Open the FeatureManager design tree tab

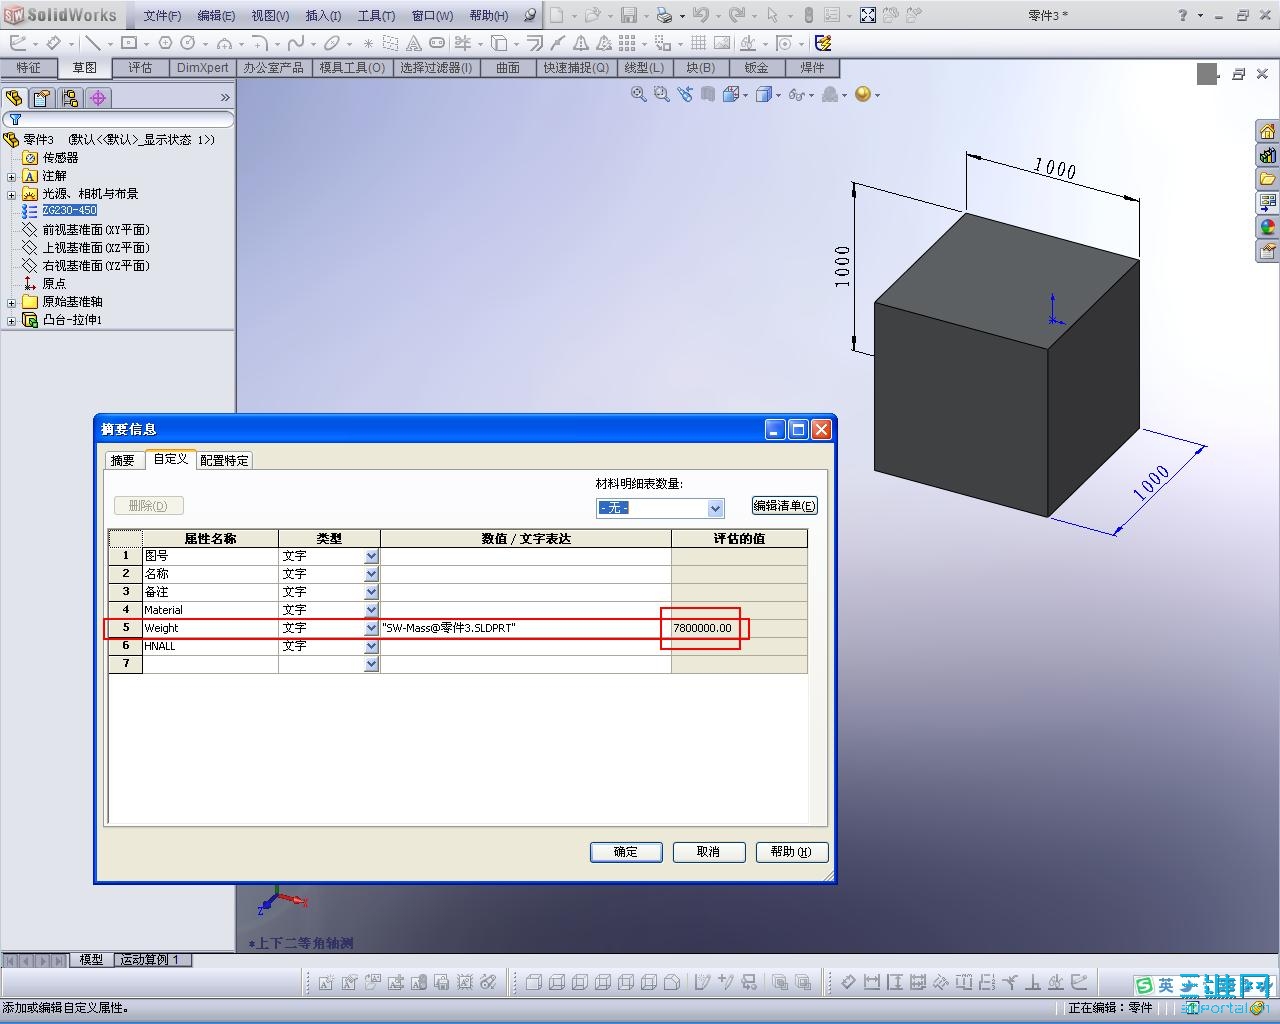coord(14,97)
